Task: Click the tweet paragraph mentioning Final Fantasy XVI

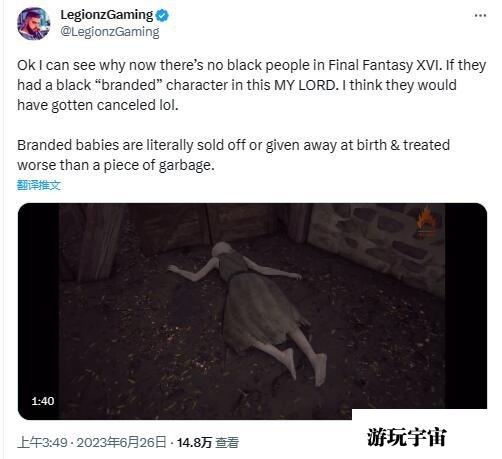Action: [252, 85]
